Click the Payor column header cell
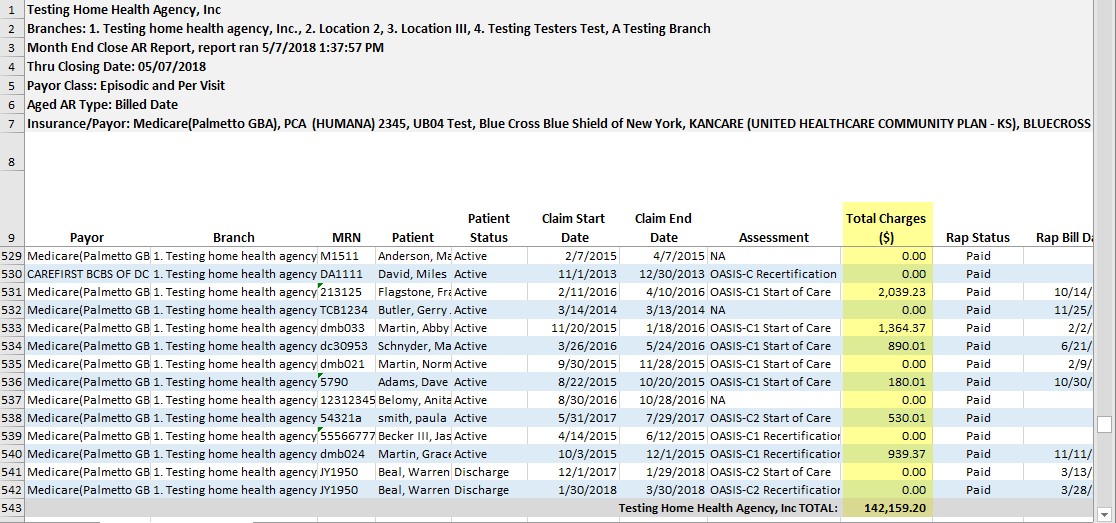1116x523 pixels. 87,238
